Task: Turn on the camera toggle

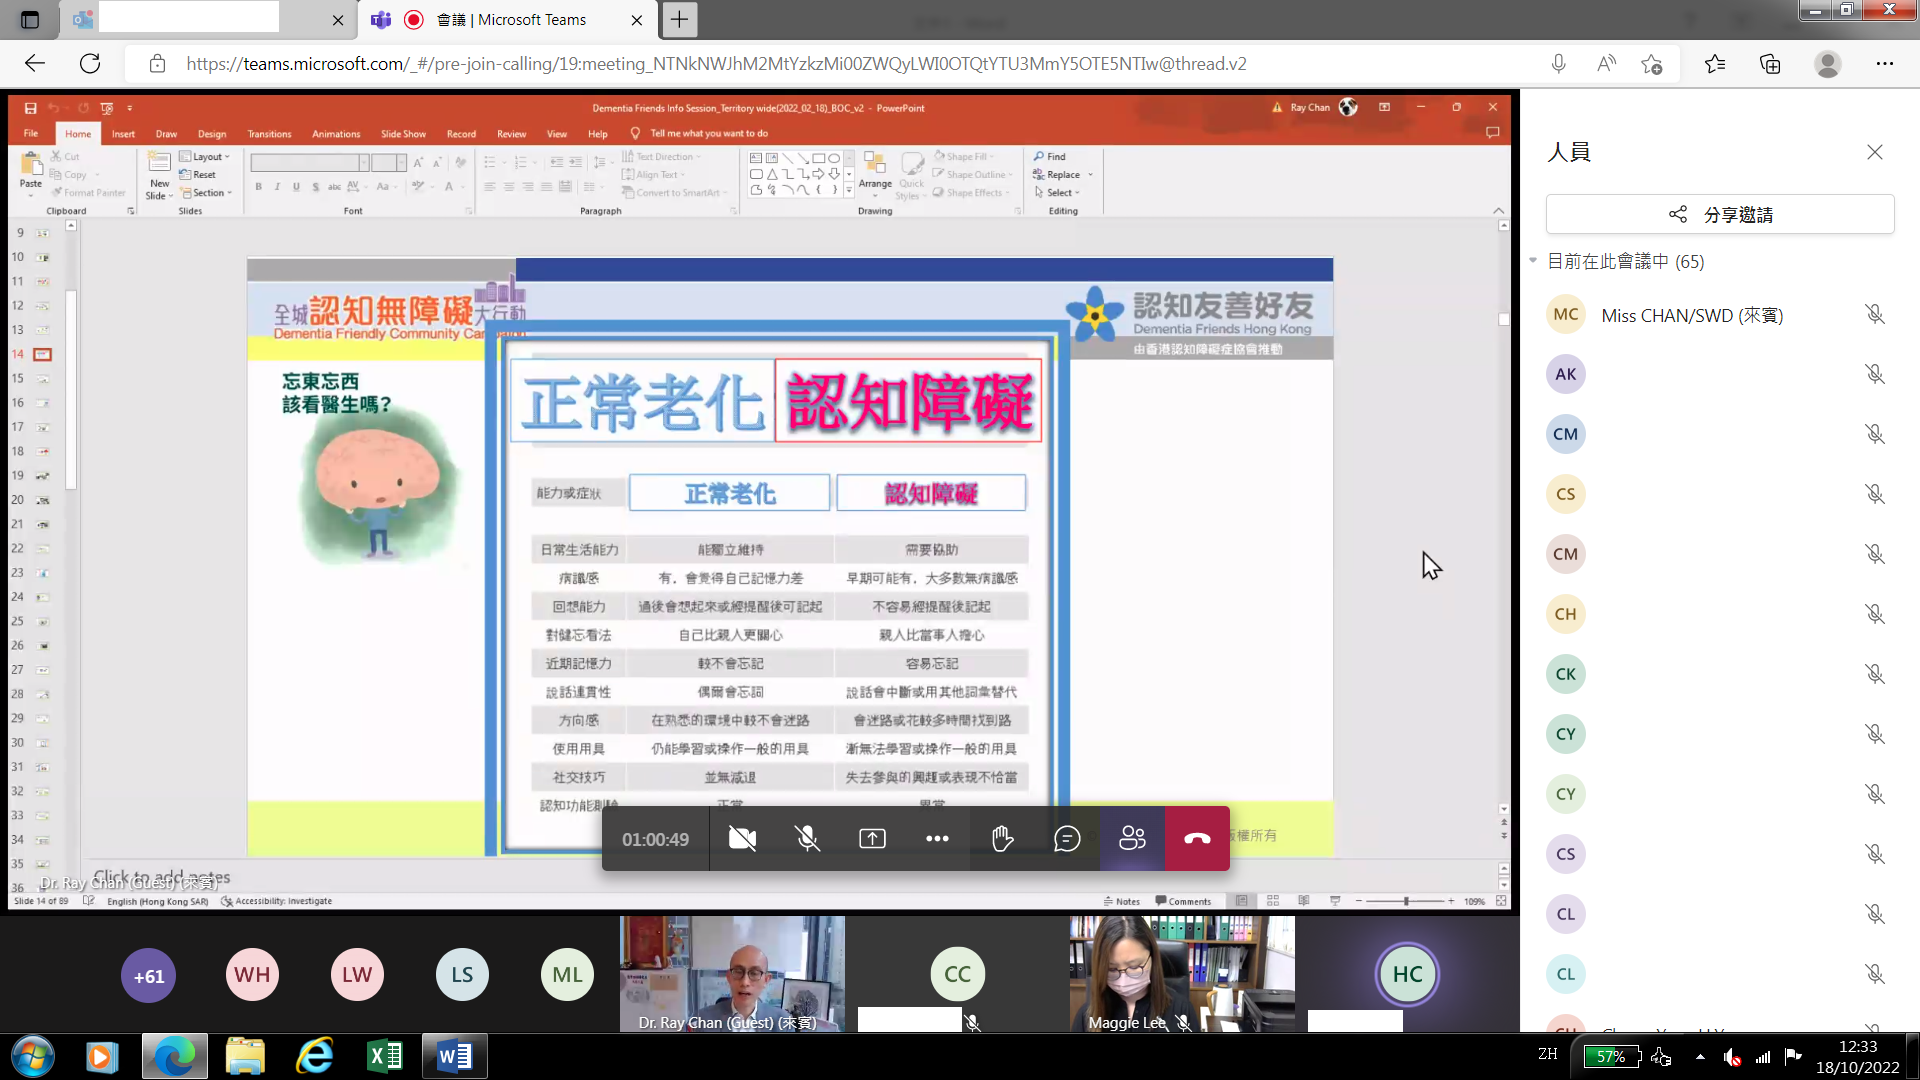Action: 742,839
